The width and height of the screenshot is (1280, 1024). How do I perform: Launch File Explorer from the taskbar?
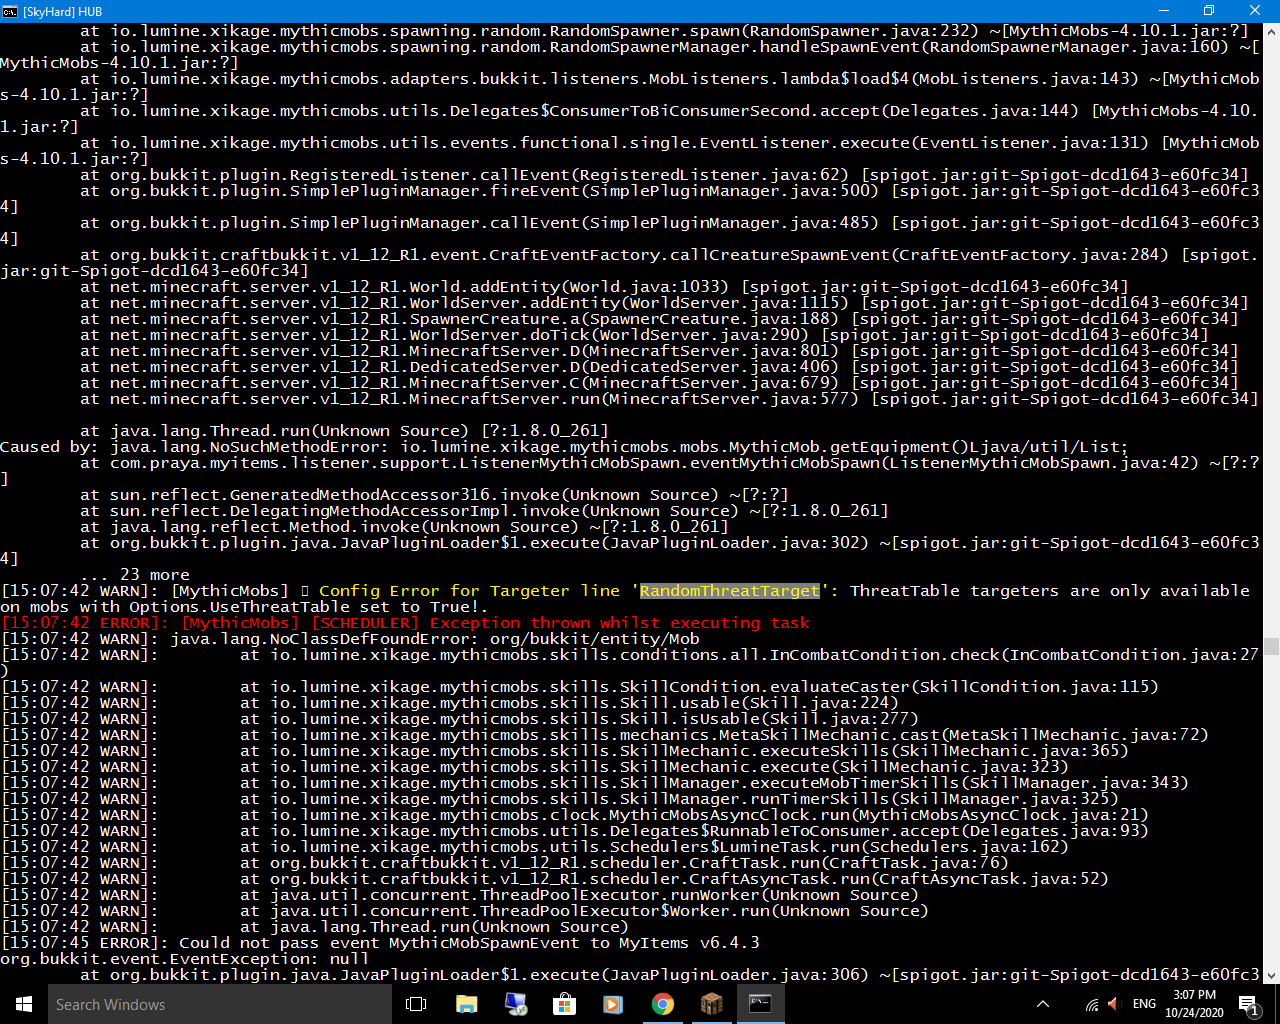(466, 1004)
